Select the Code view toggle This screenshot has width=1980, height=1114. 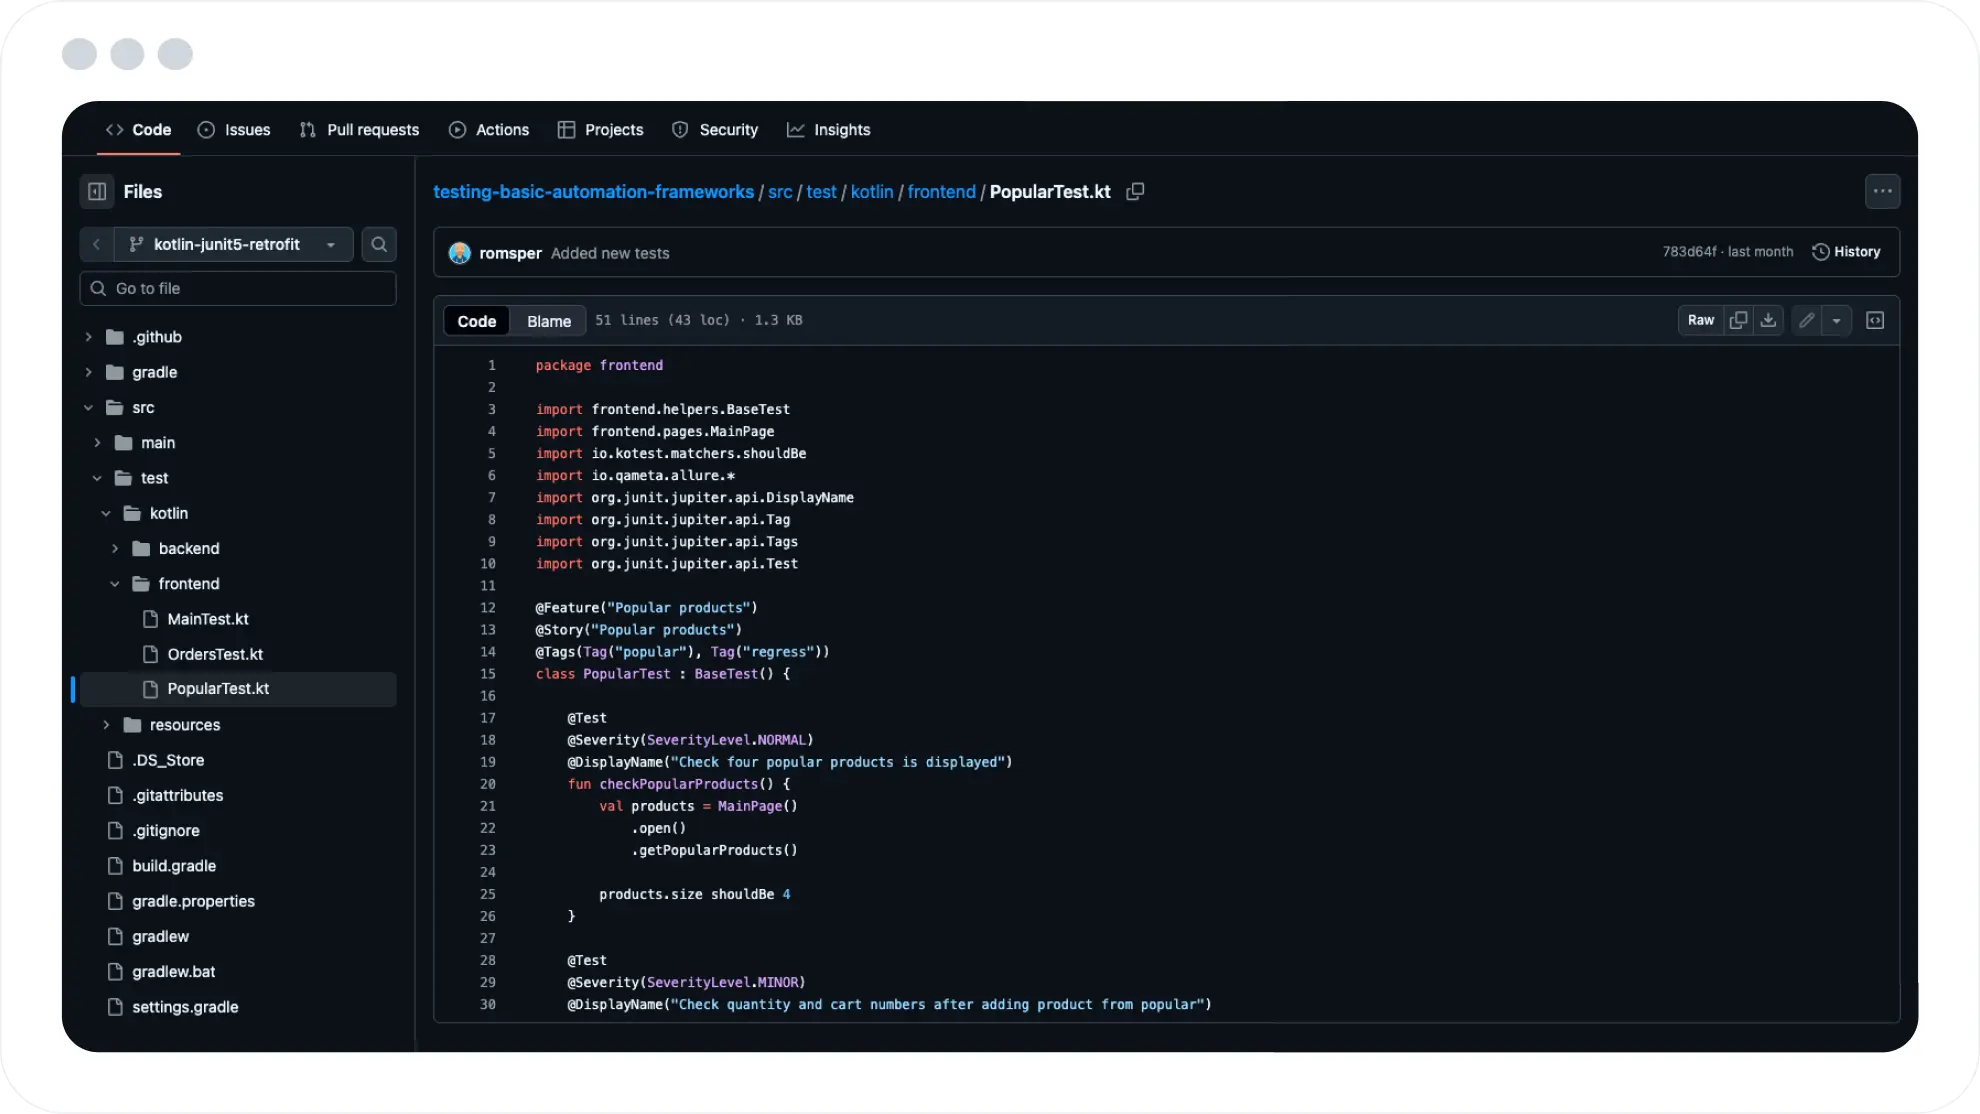click(476, 321)
